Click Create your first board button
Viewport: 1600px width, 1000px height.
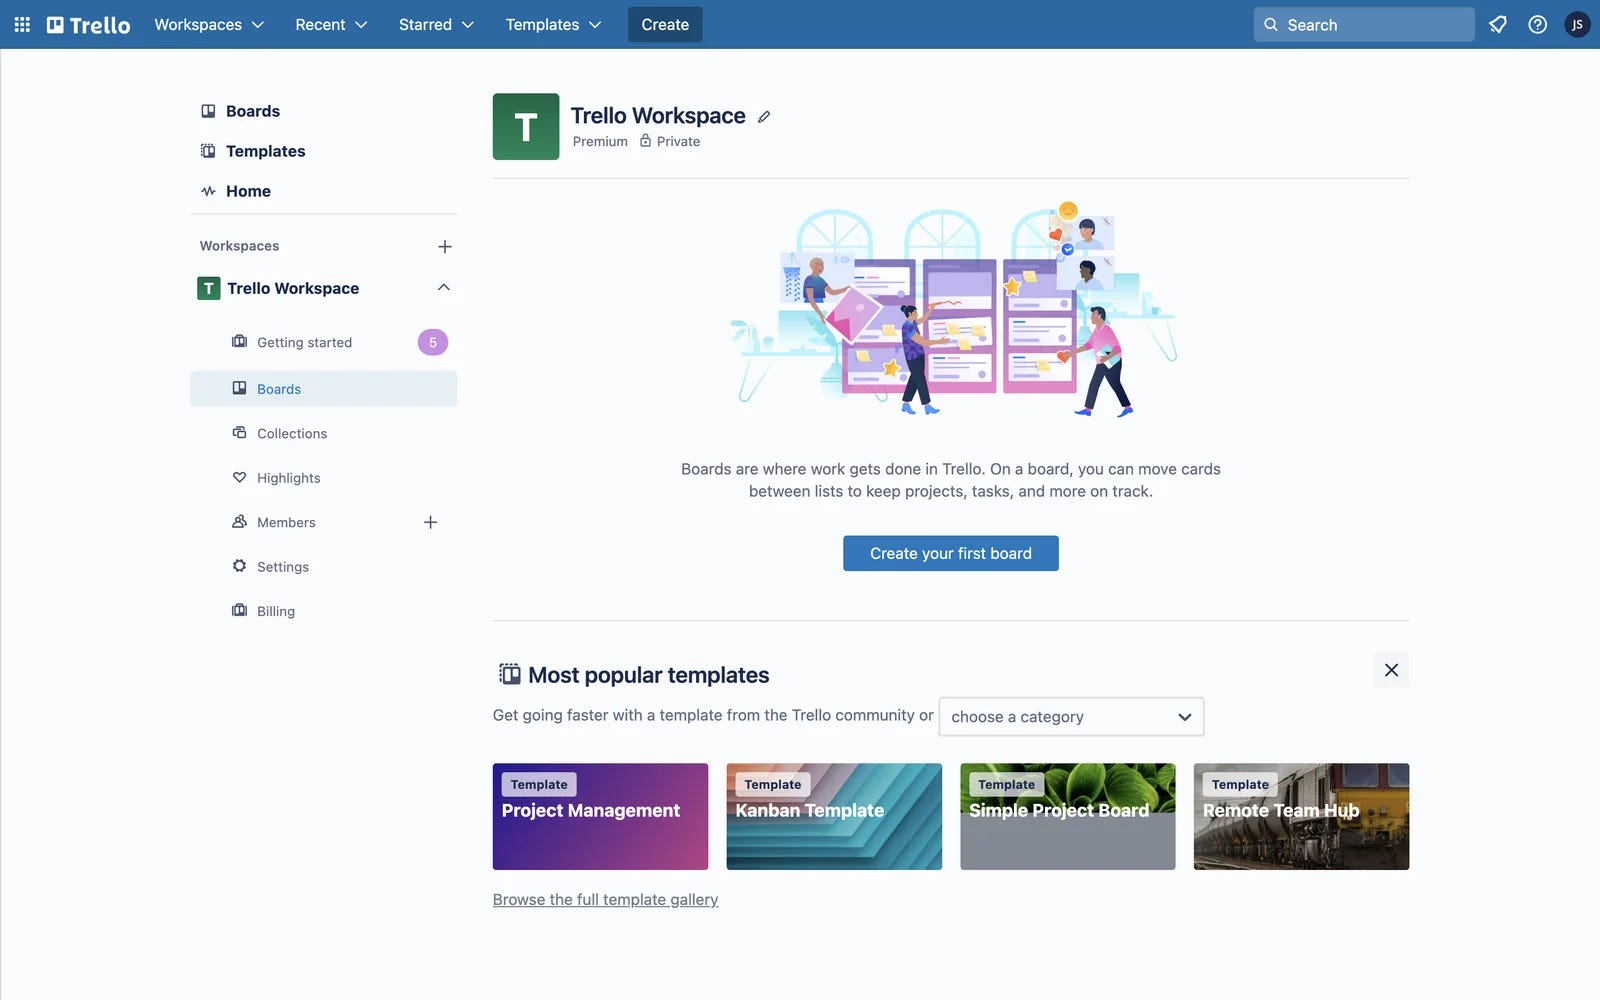pyautogui.click(x=950, y=553)
